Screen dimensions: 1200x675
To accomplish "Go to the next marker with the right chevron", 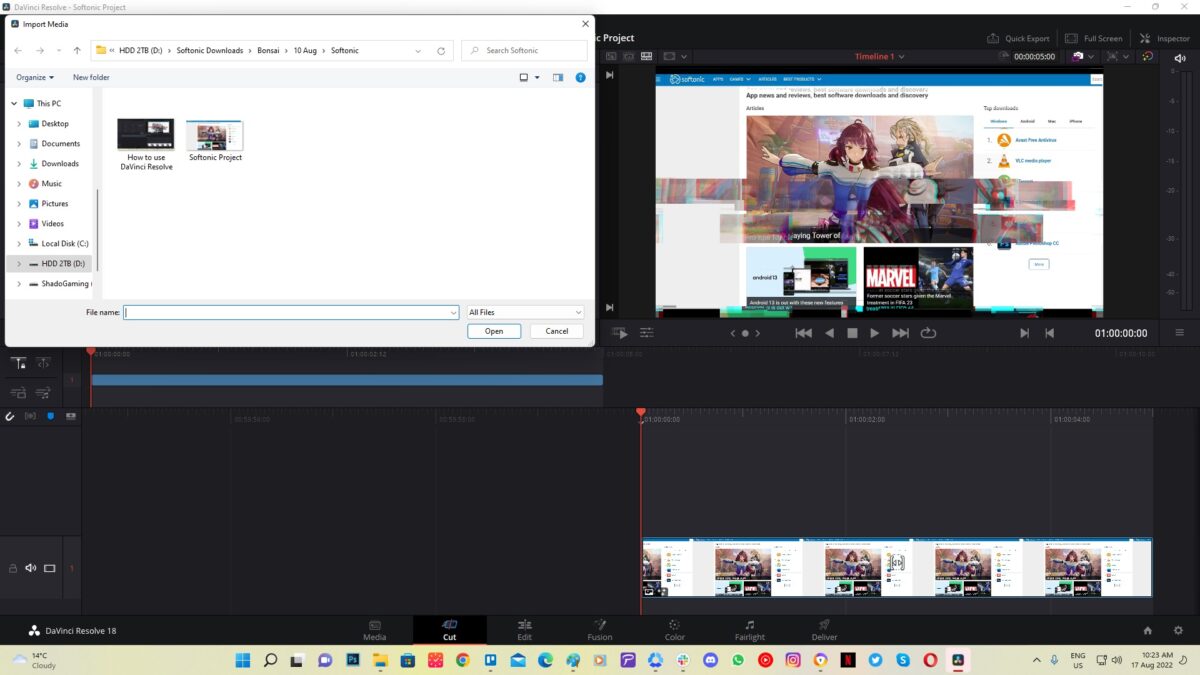I will 758,333.
